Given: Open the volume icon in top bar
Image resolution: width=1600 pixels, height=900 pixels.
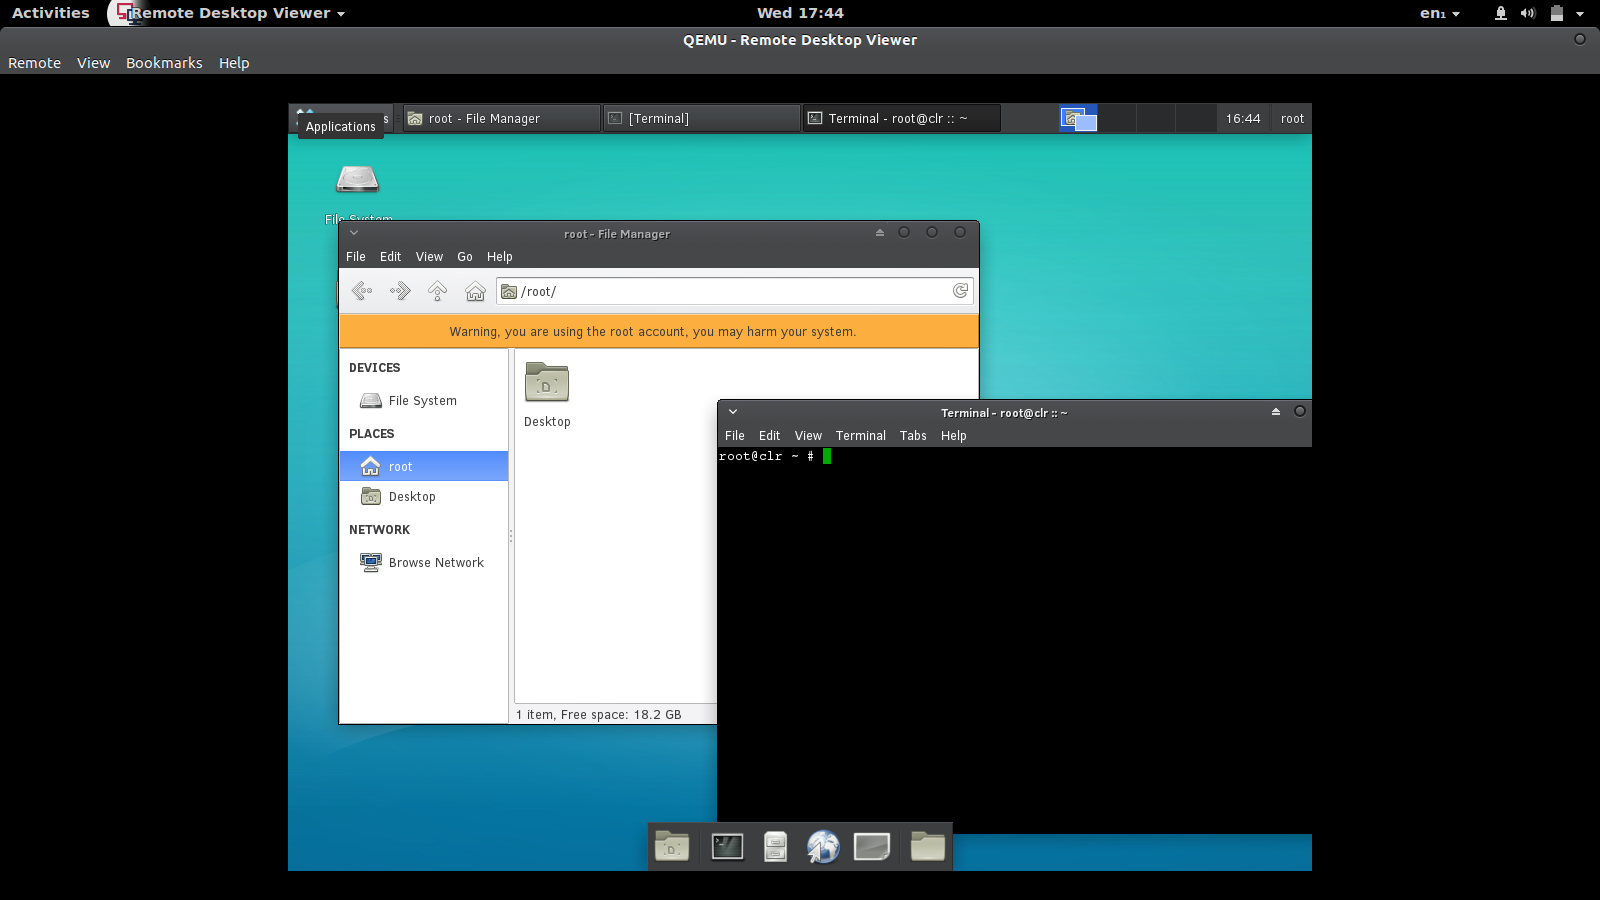Looking at the screenshot, I should (1528, 13).
